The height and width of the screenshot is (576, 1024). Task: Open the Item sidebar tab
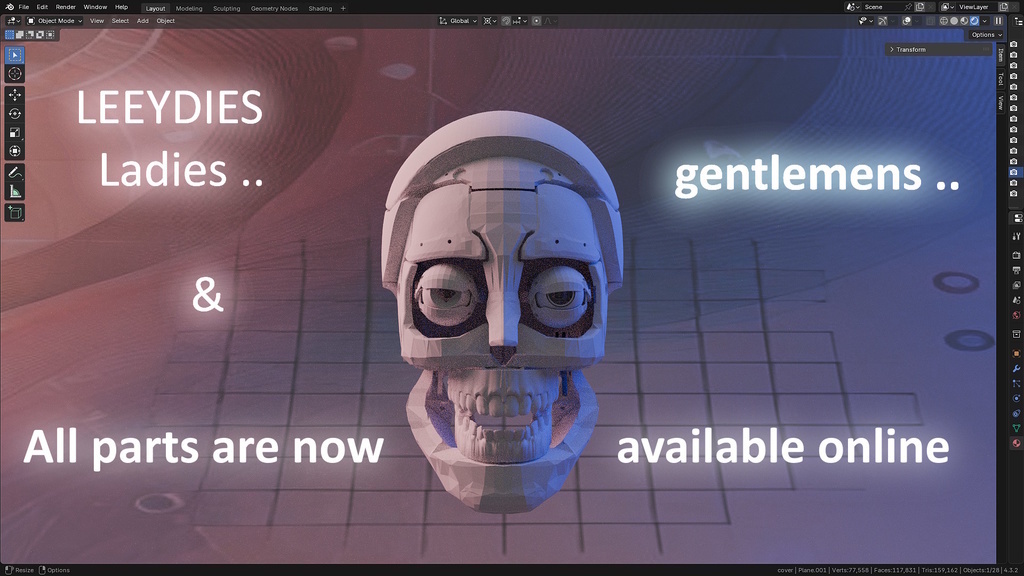pyautogui.click(x=1000, y=55)
